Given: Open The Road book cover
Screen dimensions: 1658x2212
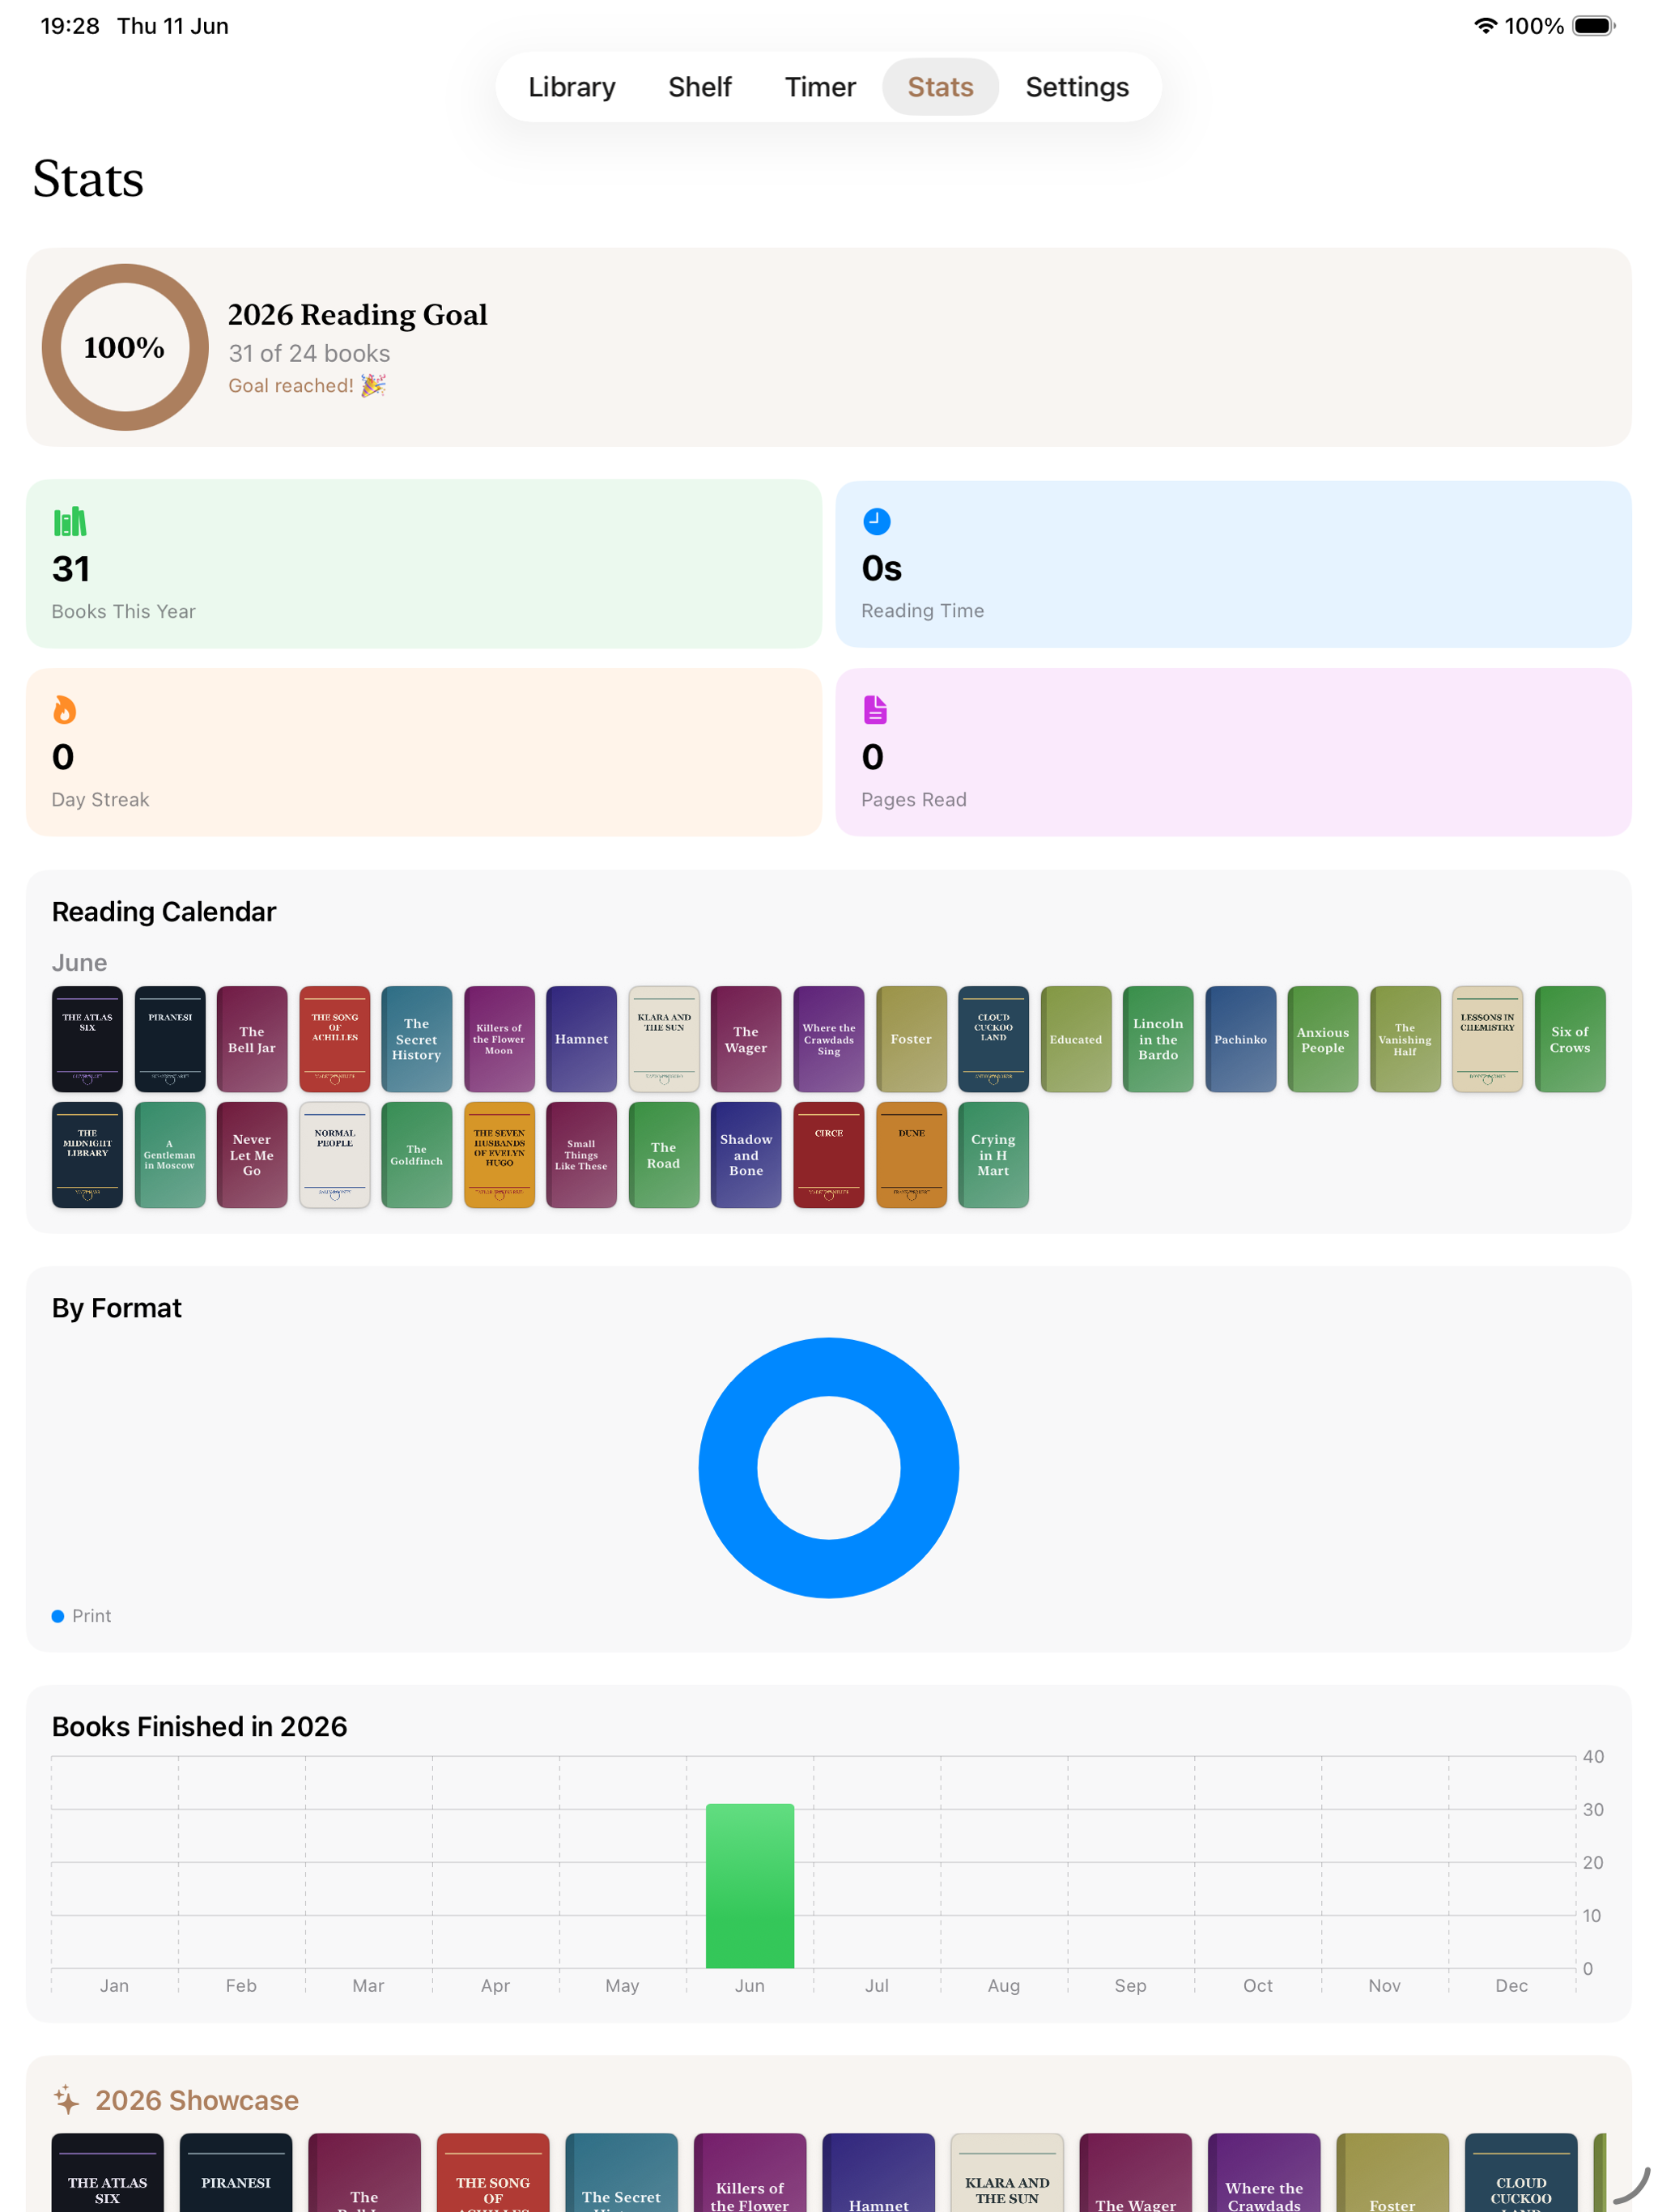Looking at the screenshot, I should coord(664,1155).
